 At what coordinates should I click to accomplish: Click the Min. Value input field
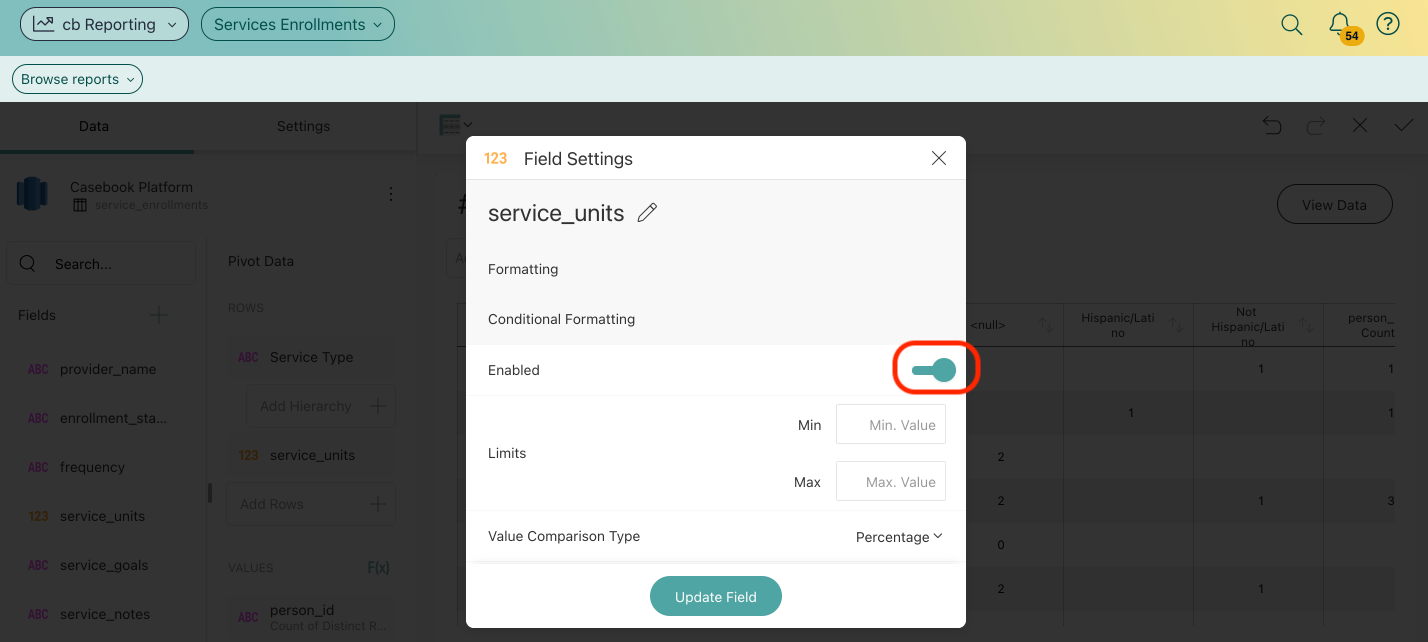890,425
